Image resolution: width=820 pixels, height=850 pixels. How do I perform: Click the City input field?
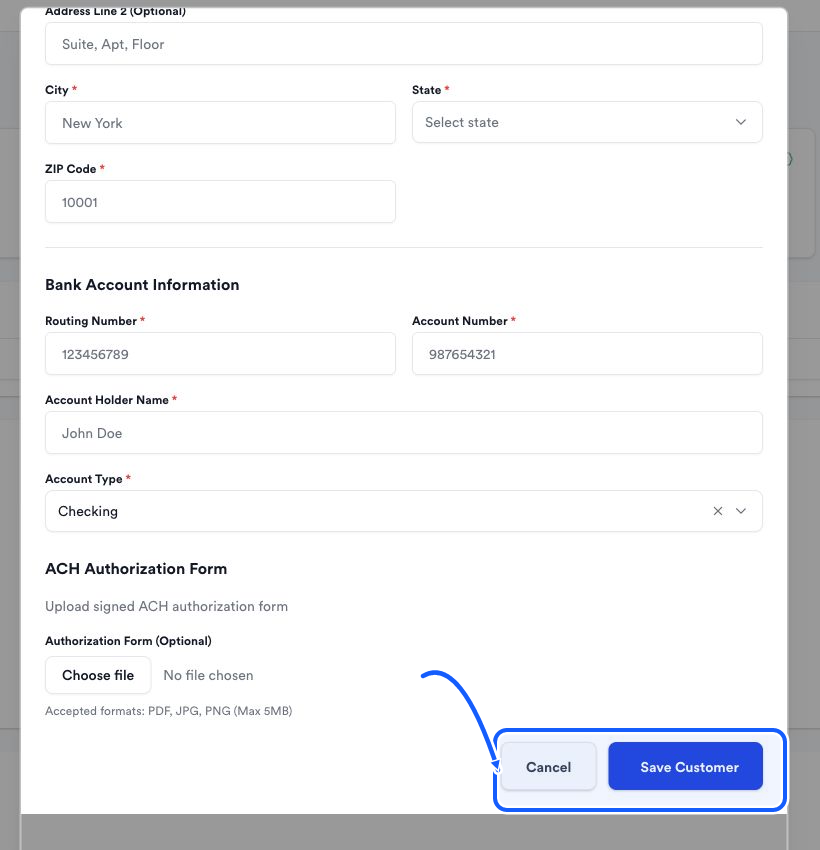tap(220, 123)
